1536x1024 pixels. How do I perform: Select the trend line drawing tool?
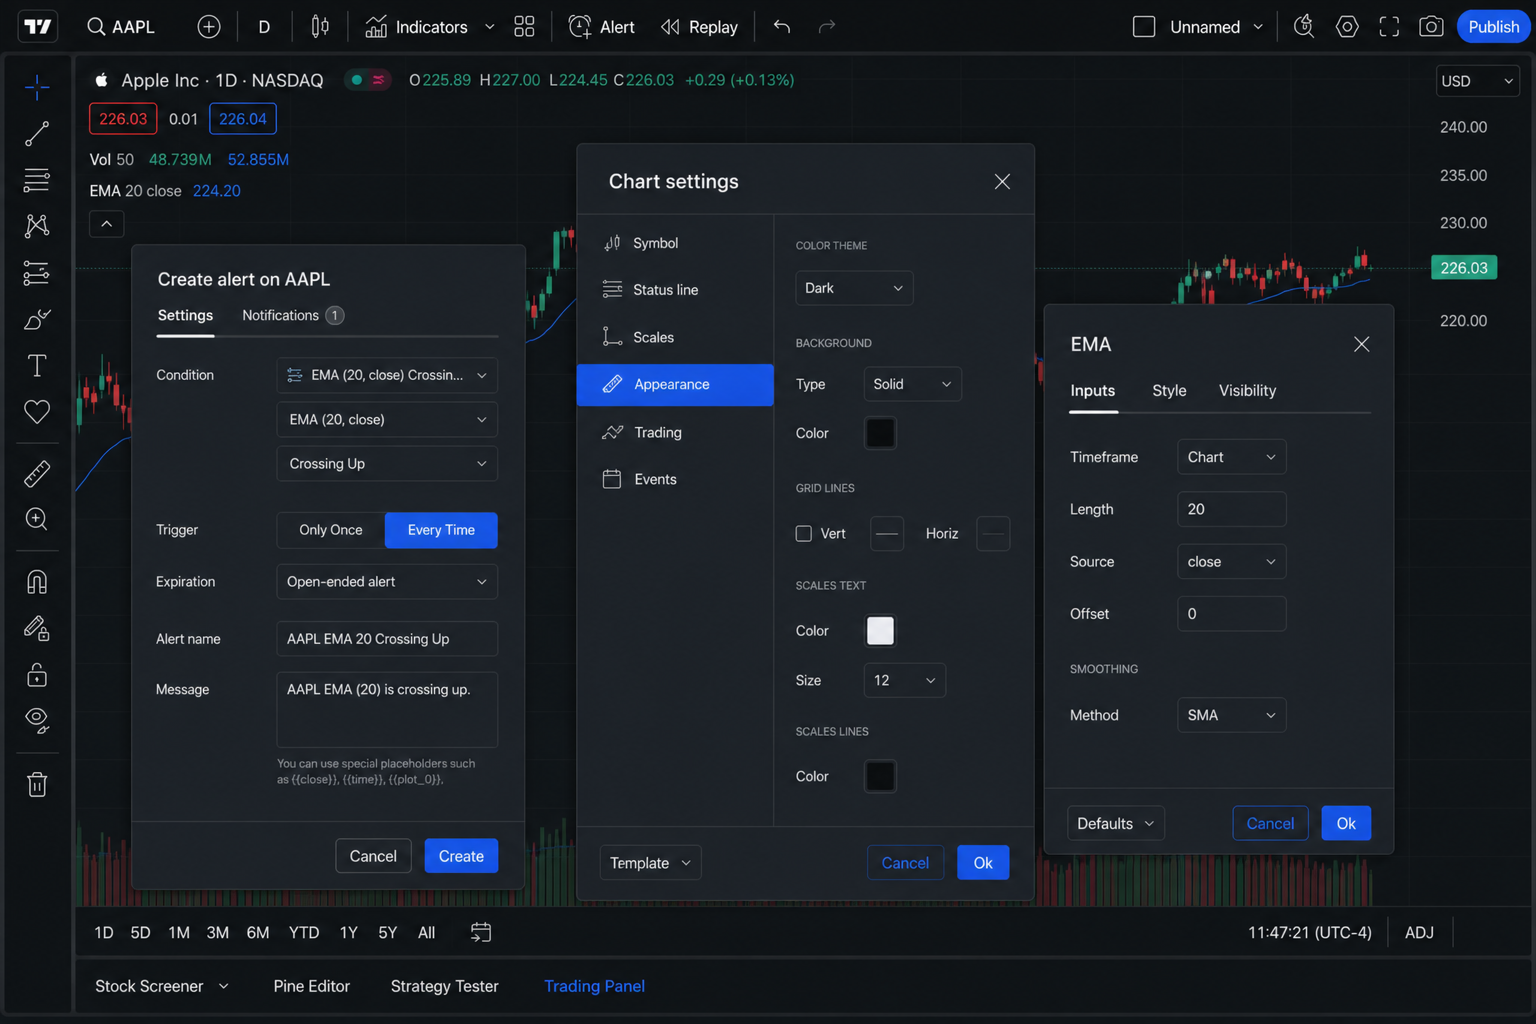tap(37, 134)
